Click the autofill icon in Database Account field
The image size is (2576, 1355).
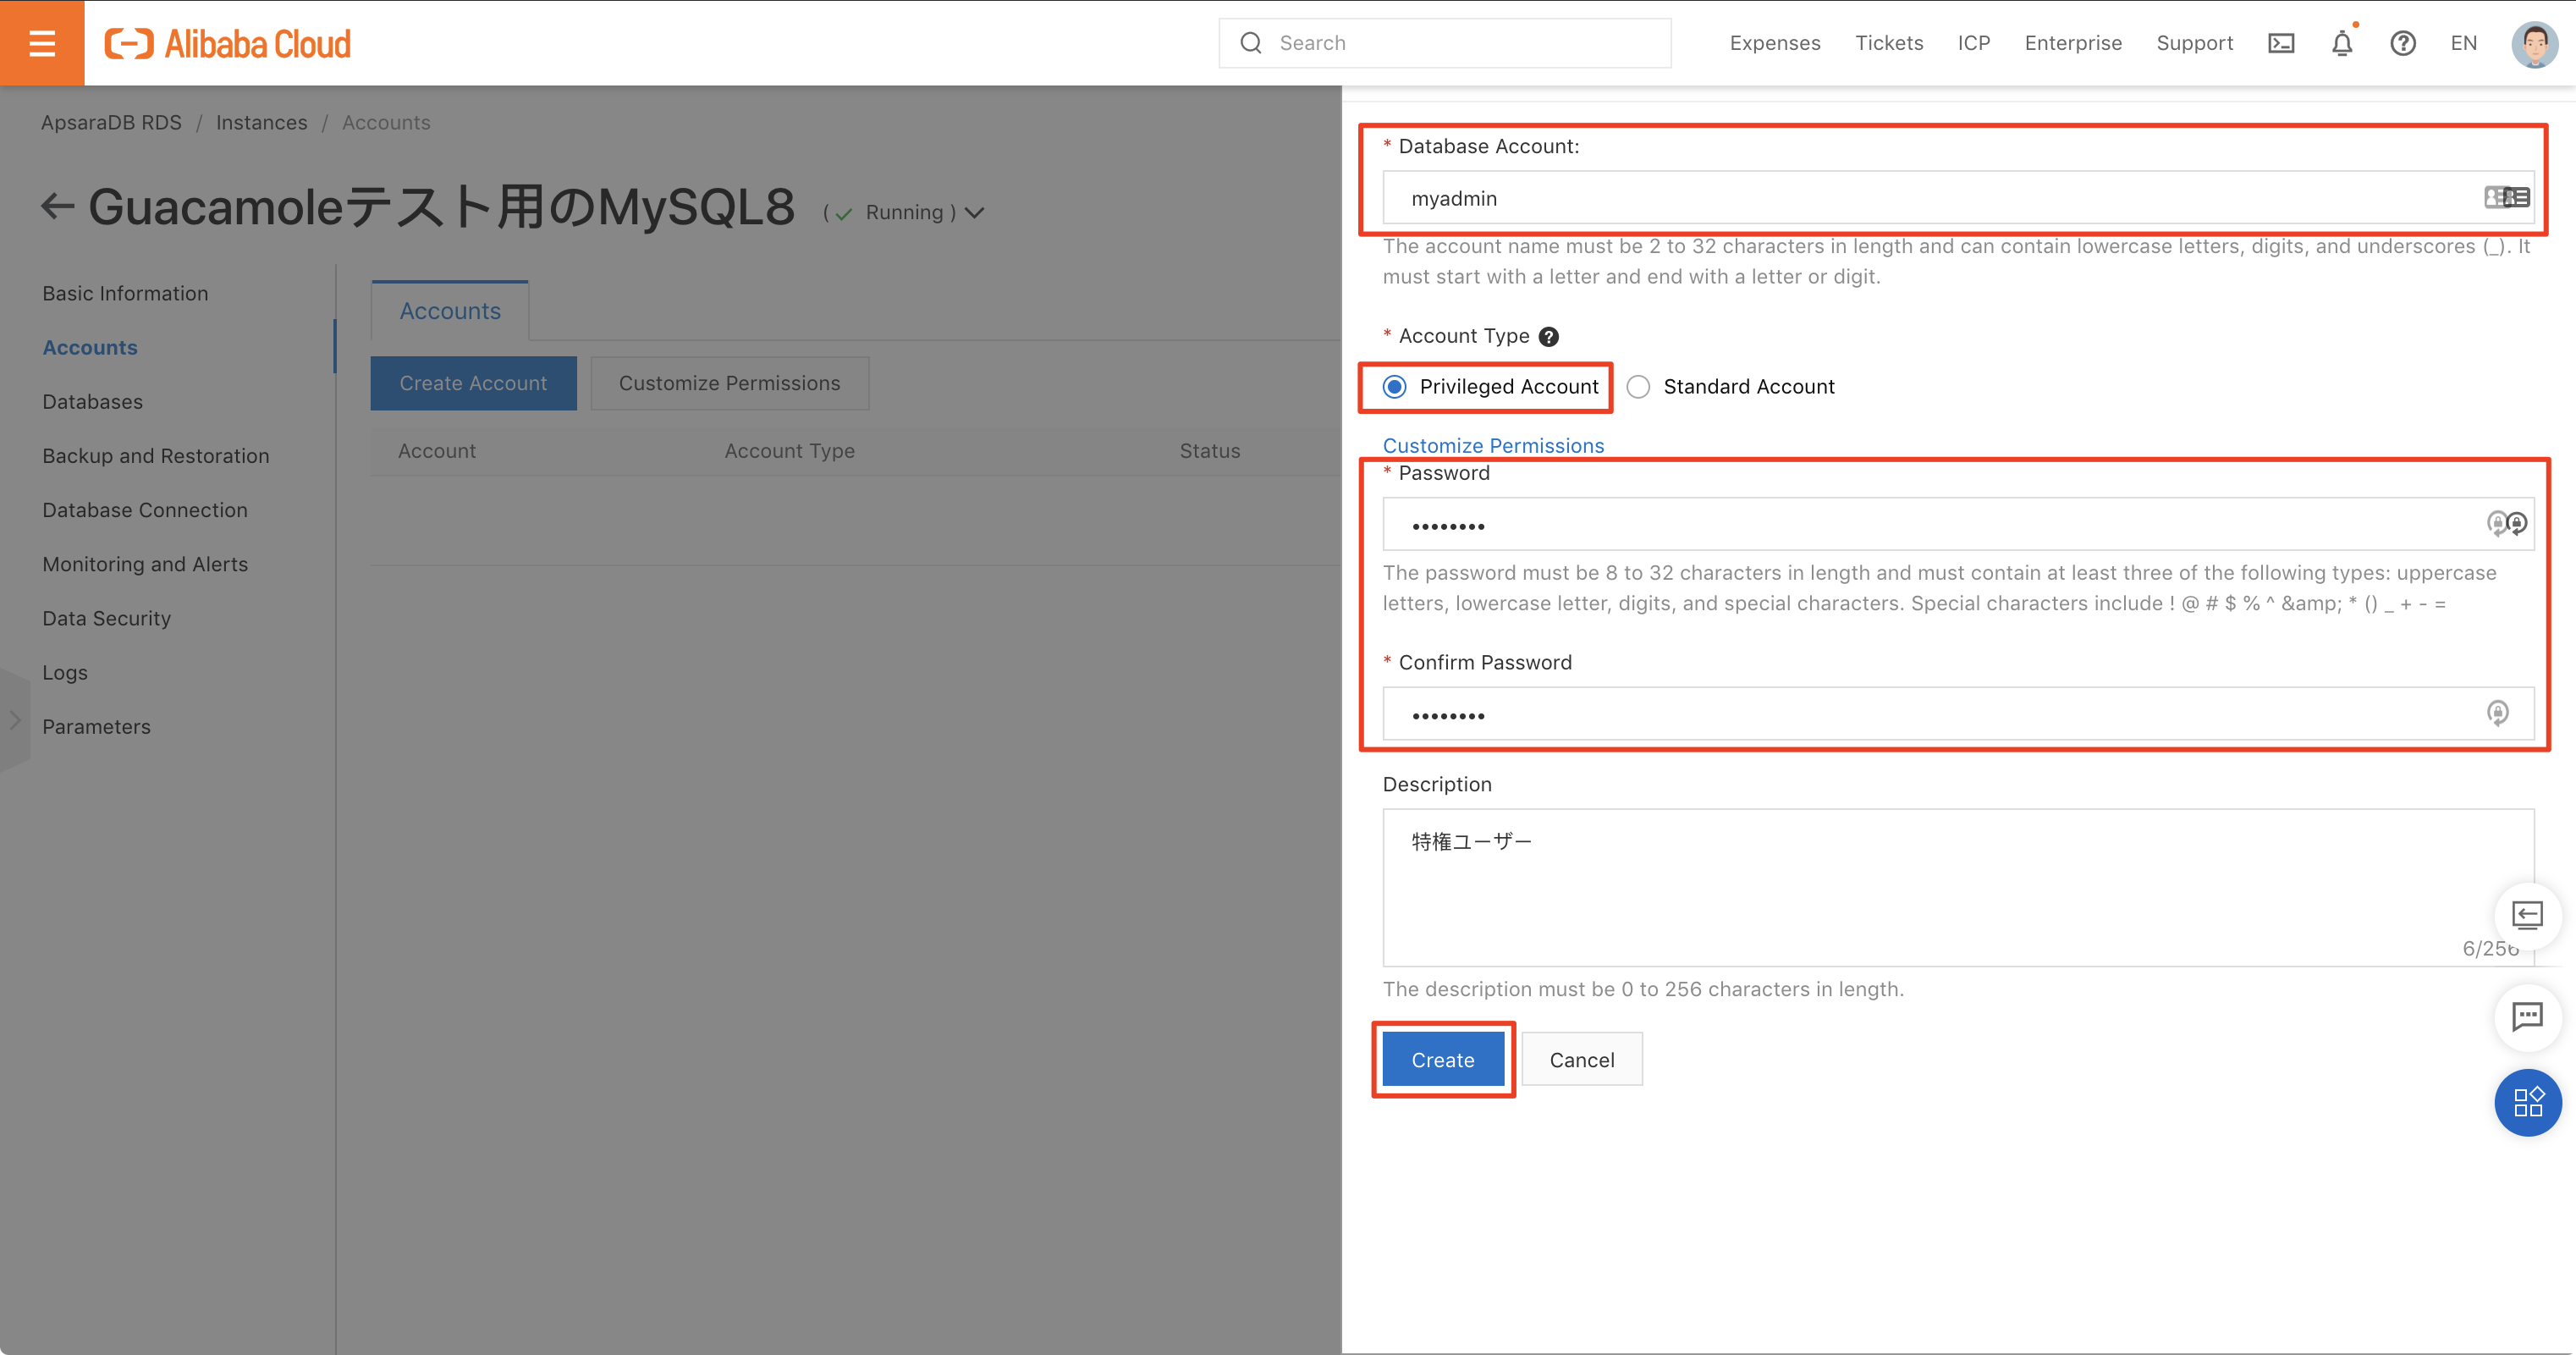pyautogui.click(x=2507, y=197)
